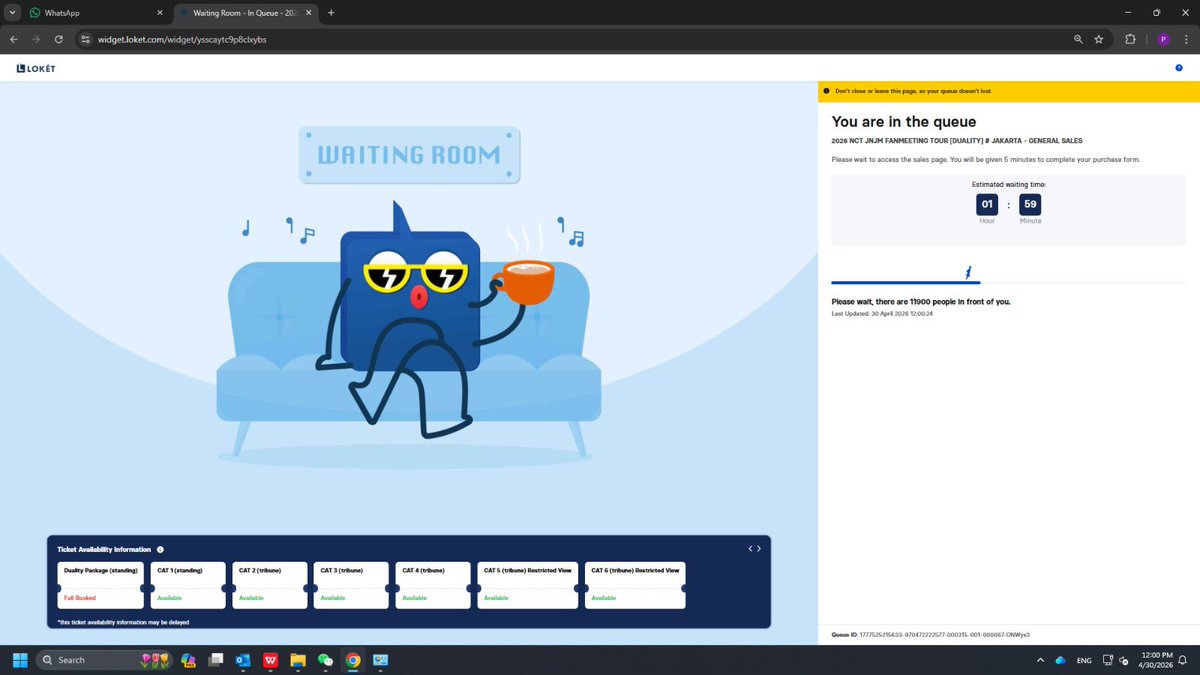View site information icon in address bar

pyautogui.click(x=86, y=39)
